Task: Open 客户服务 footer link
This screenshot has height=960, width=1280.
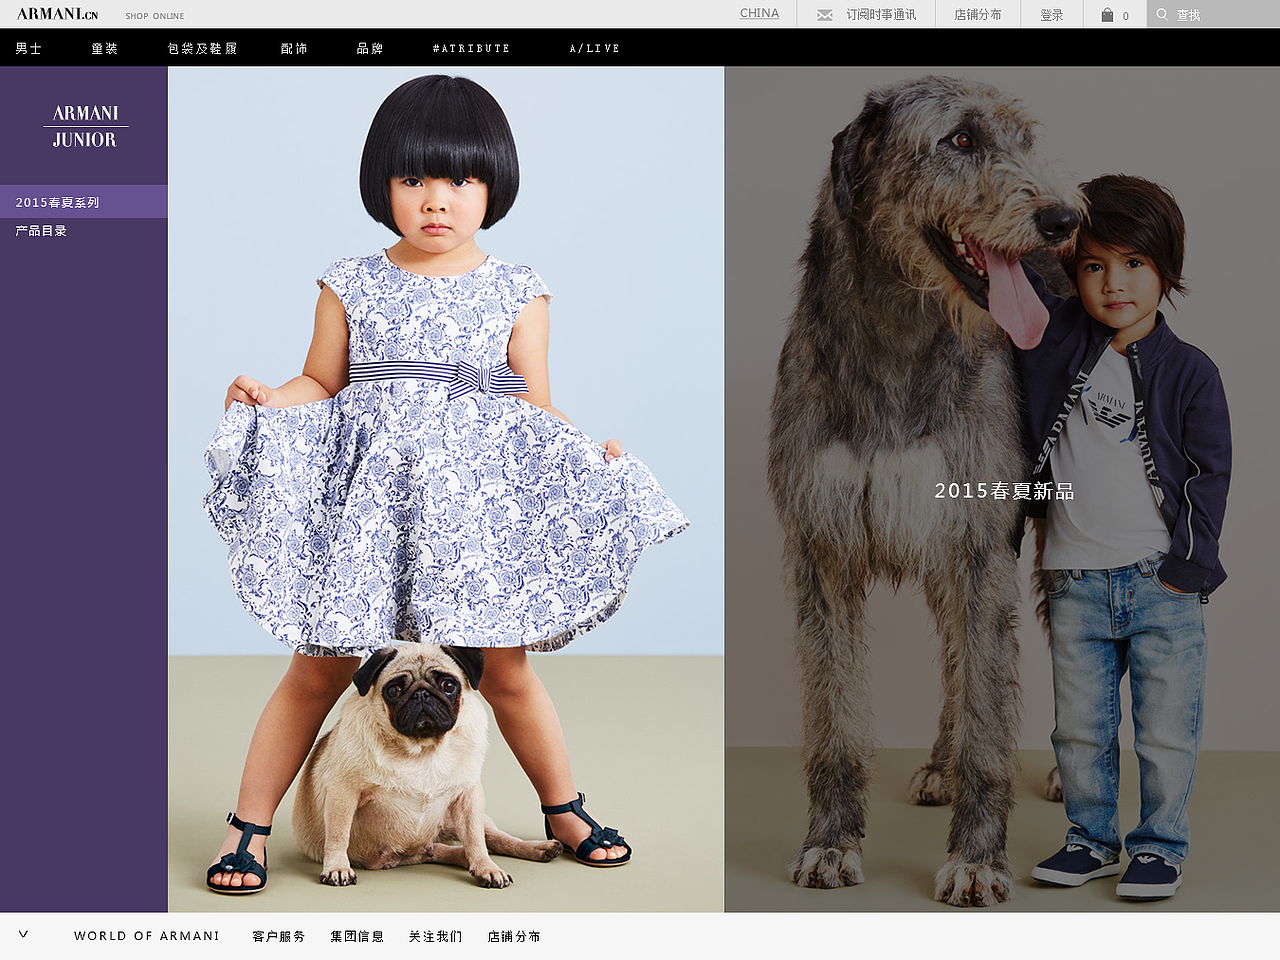Action: tap(279, 936)
